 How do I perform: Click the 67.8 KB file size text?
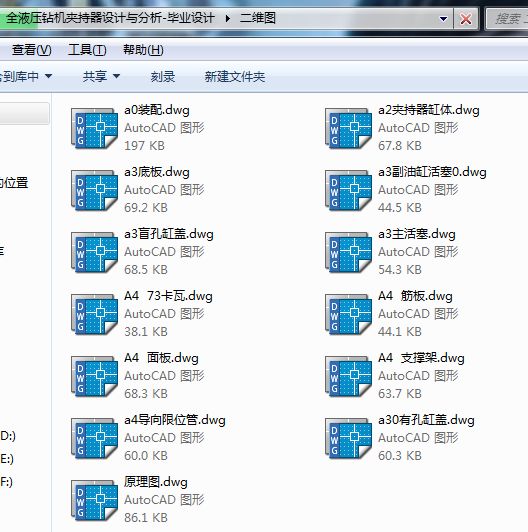pyautogui.click(x=400, y=146)
